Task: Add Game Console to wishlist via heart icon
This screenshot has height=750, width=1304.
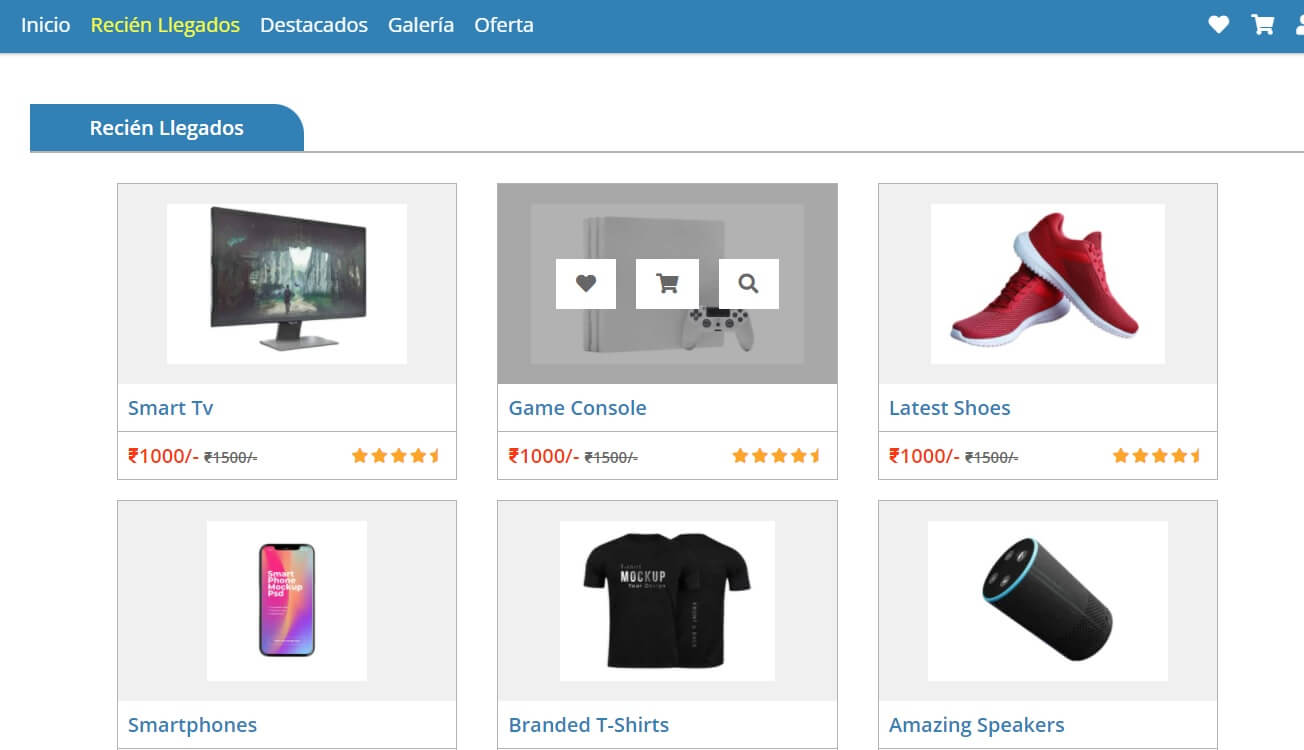Action: pyautogui.click(x=586, y=284)
